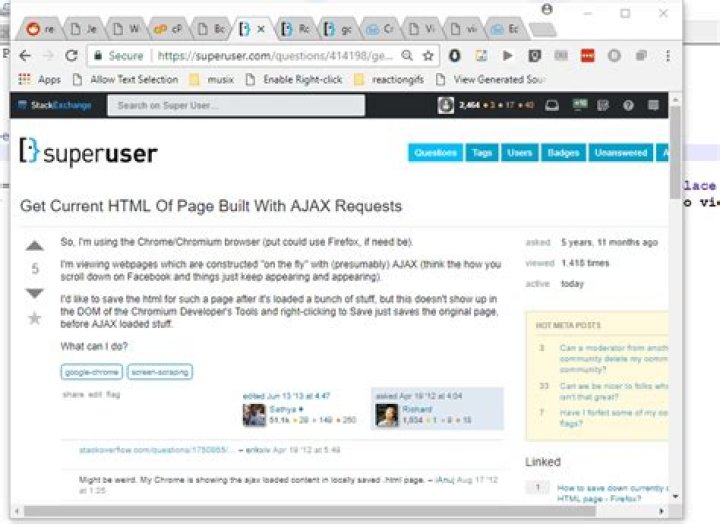This screenshot has height=524, width=720.
Task: Go back with the browser back arrow
Action: [25, 56]
